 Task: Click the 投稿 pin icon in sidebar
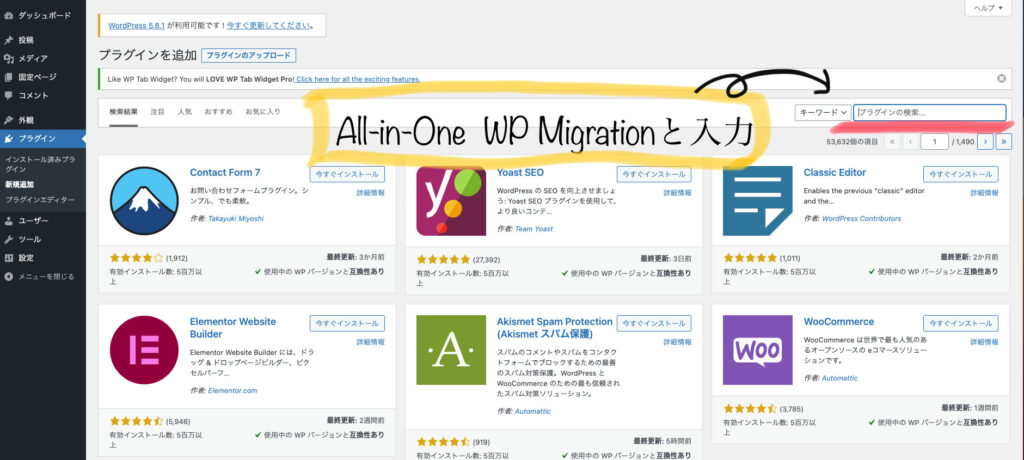[x=8, y=40]
